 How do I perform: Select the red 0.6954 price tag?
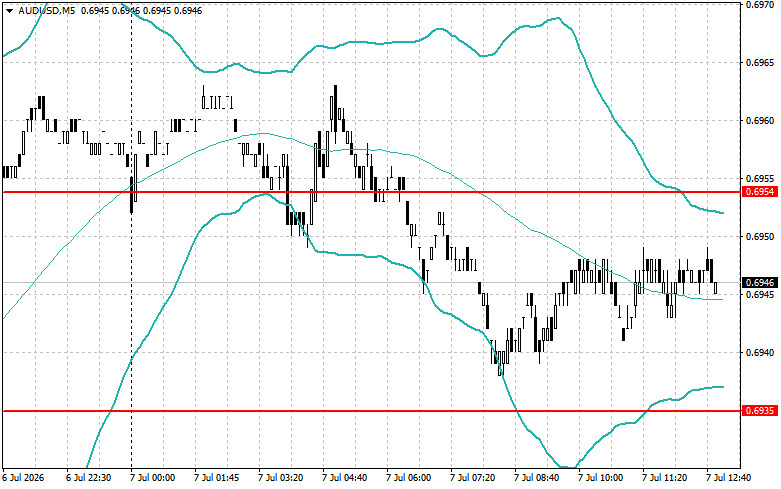coord(760,192)
